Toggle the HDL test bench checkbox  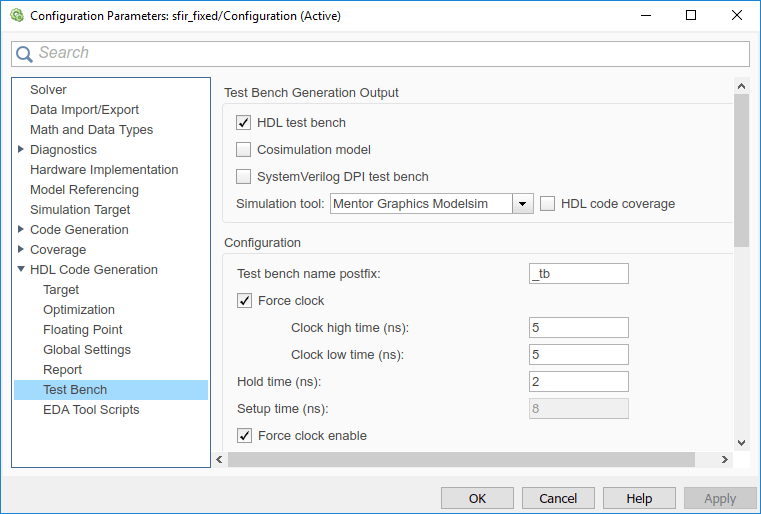[243, 123]
